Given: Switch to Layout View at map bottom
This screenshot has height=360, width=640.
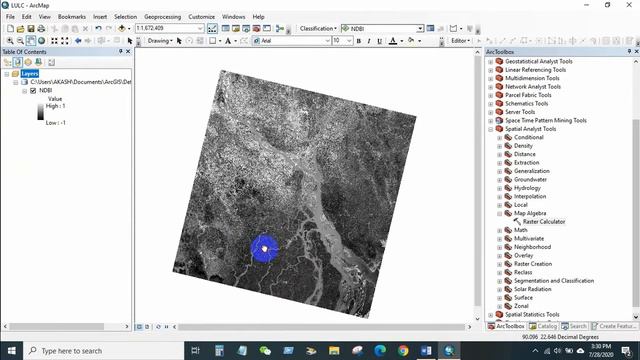Looking at the screenshot, I should tap(147, 327).
